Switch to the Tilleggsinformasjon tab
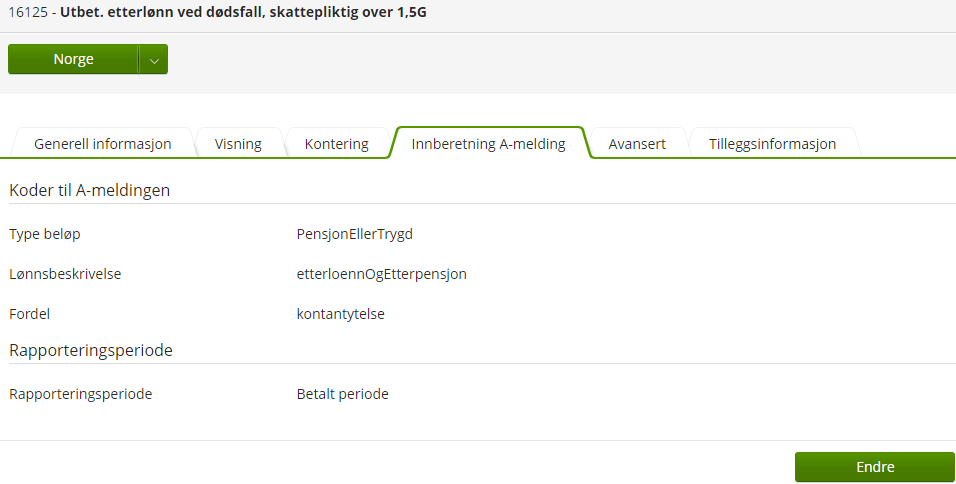The image size is (956, 484). click(x=772, y=144)
